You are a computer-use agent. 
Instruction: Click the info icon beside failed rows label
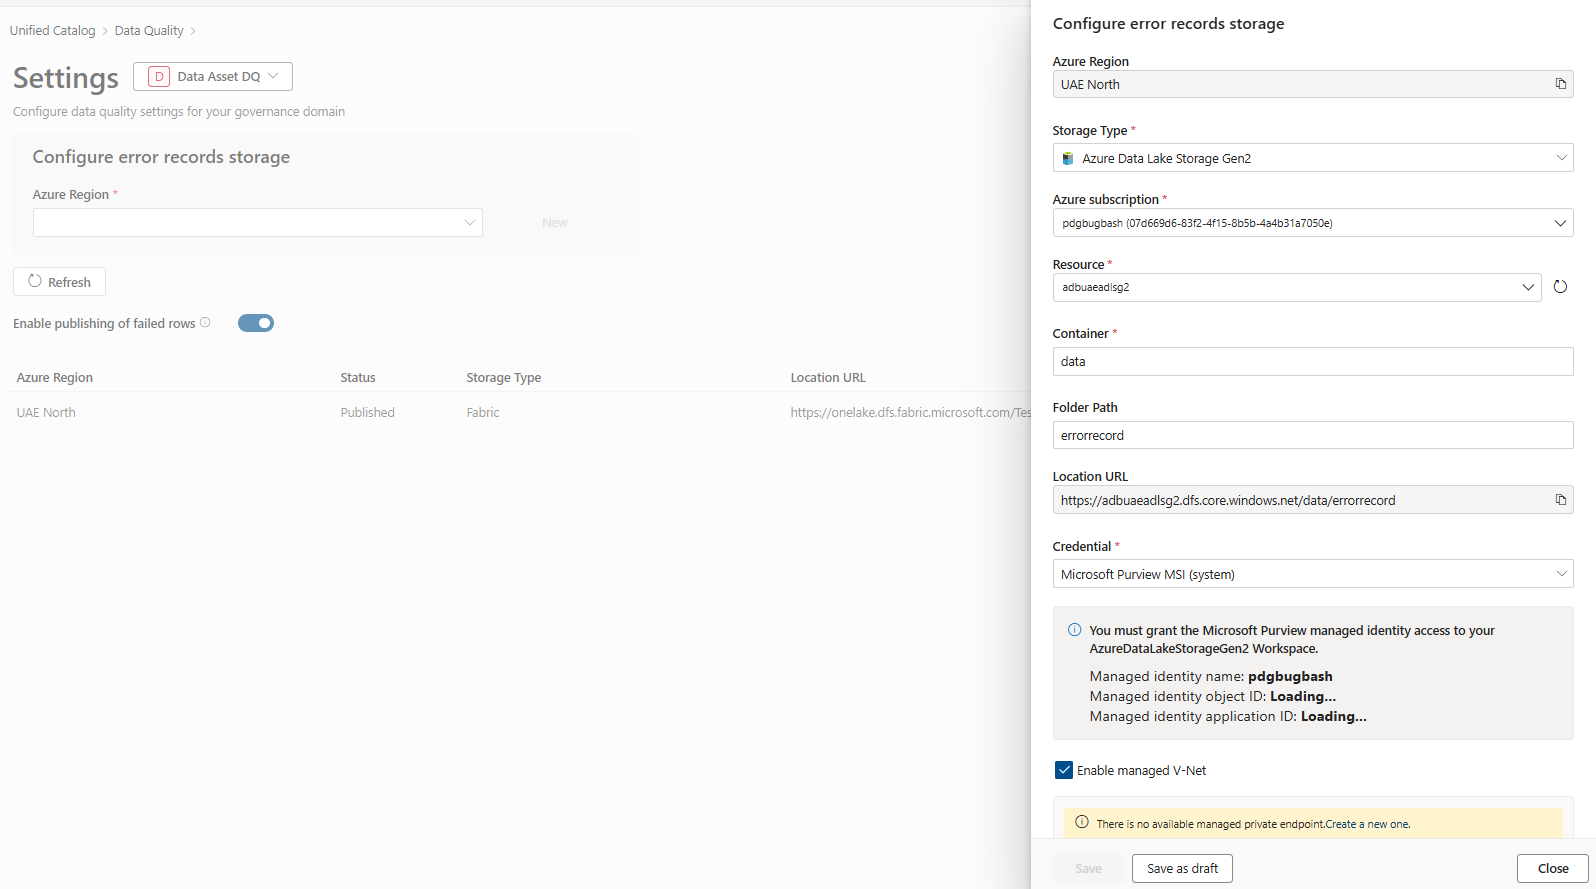205,322
